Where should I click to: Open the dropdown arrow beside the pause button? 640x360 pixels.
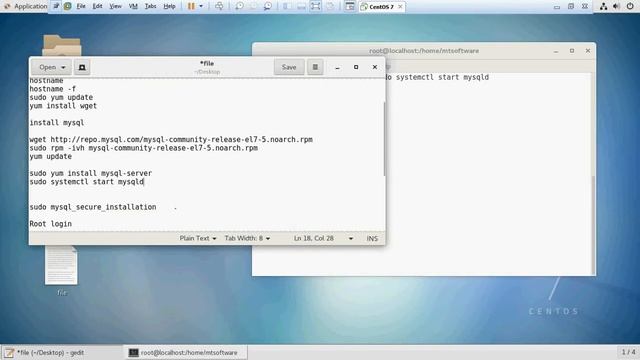click(201, 6)
